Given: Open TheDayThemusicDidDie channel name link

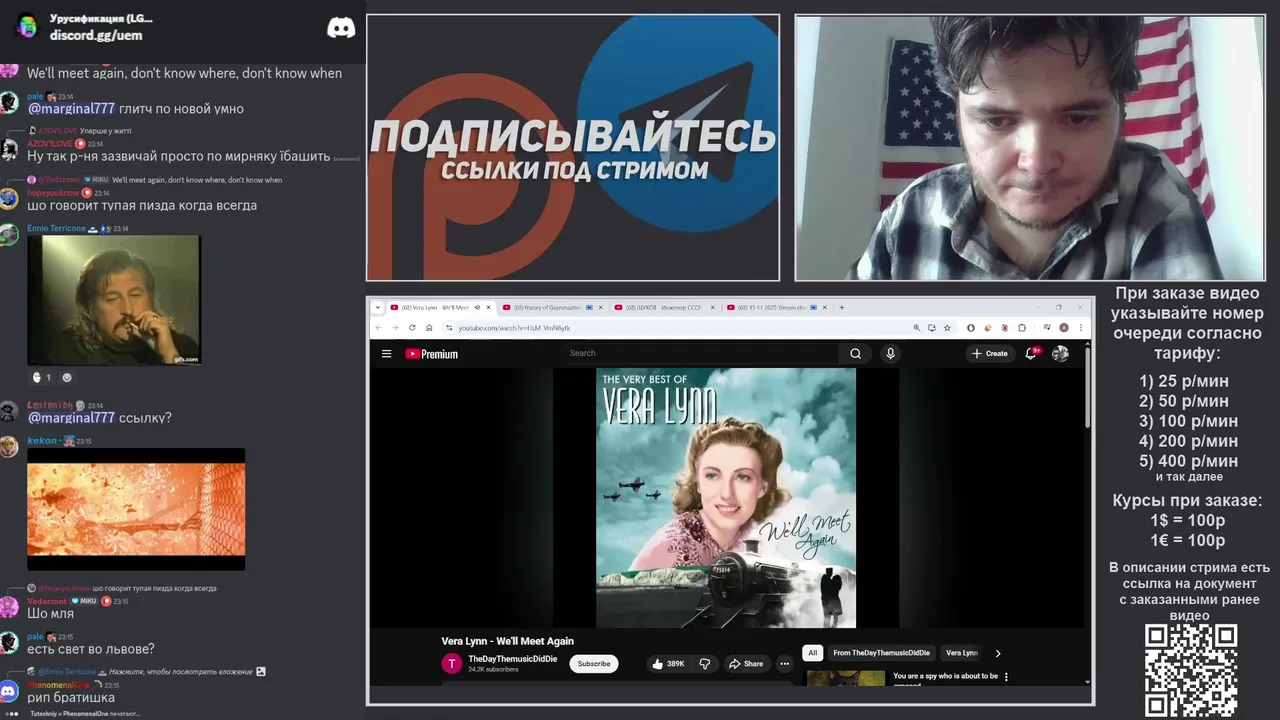Looking at the screenshot, I should coord(513,659).
